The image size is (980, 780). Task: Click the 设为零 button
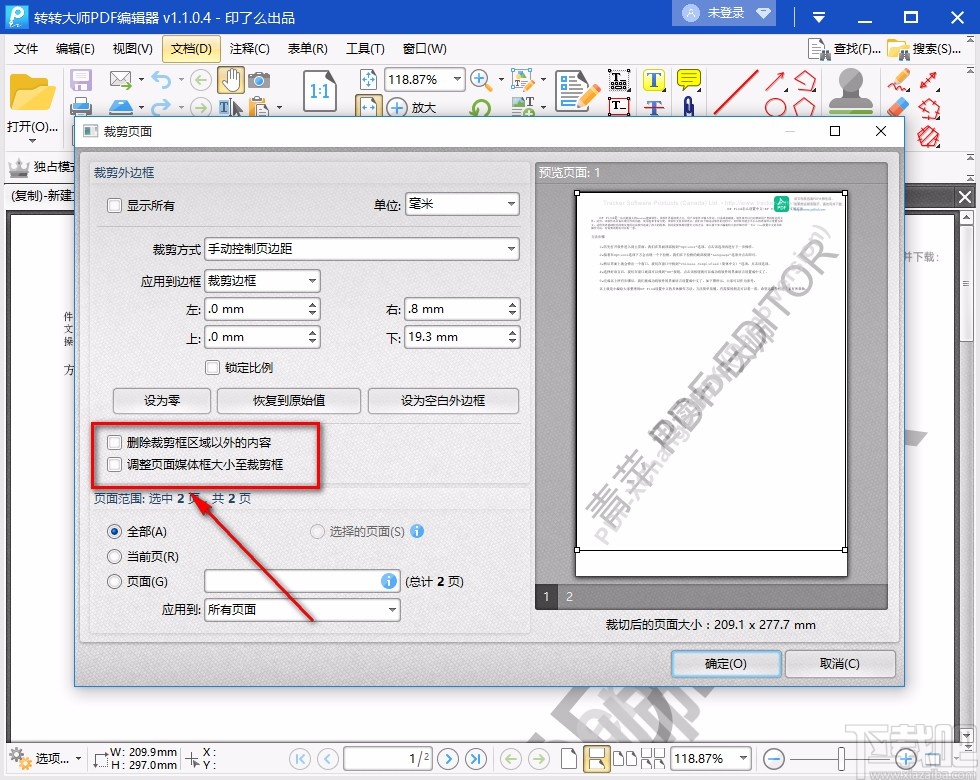click(162, 401)
